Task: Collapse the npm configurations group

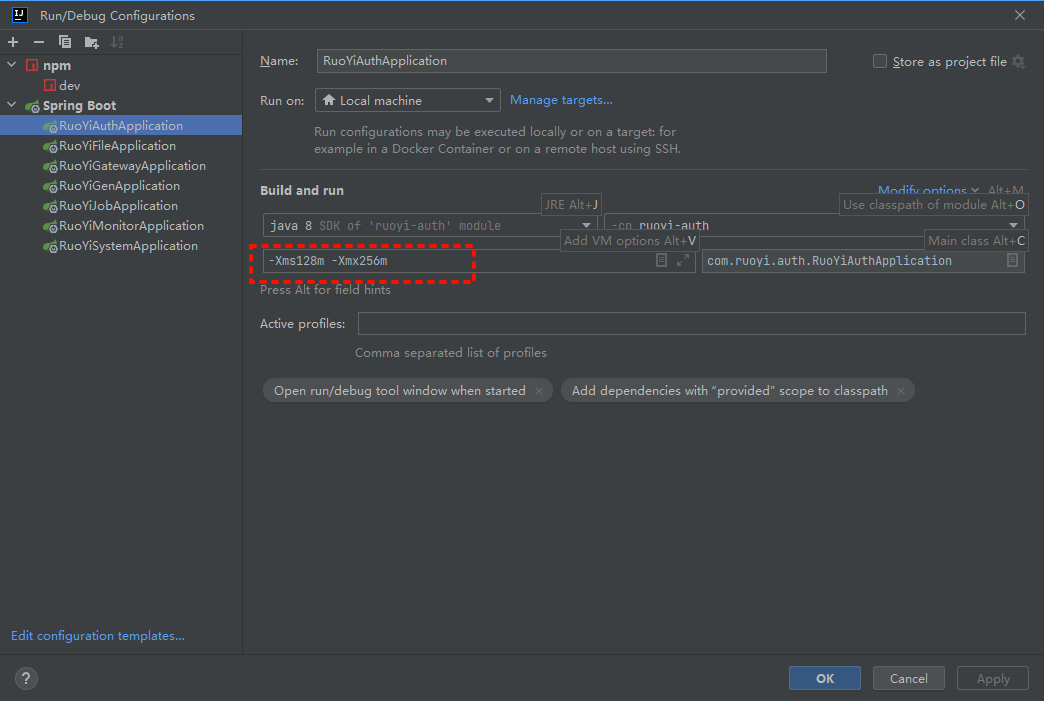Action: pos(12,65)
